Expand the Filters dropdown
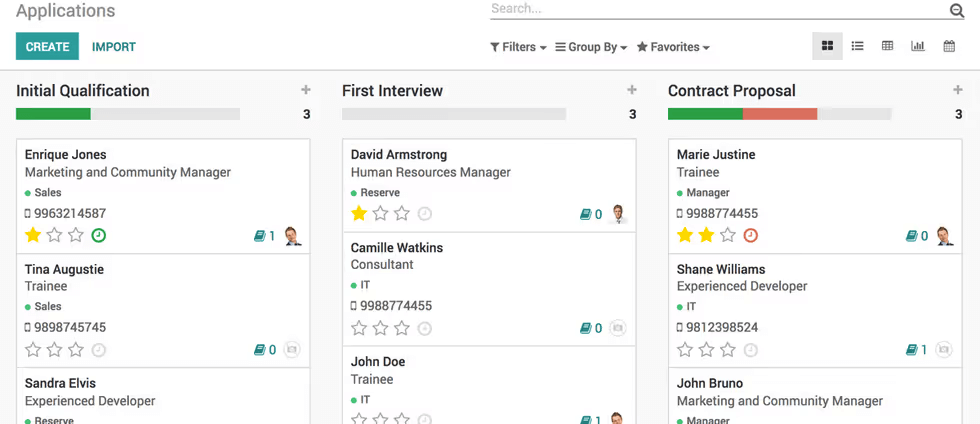Screen dimensions: 980x424 [x=518, y=47]
